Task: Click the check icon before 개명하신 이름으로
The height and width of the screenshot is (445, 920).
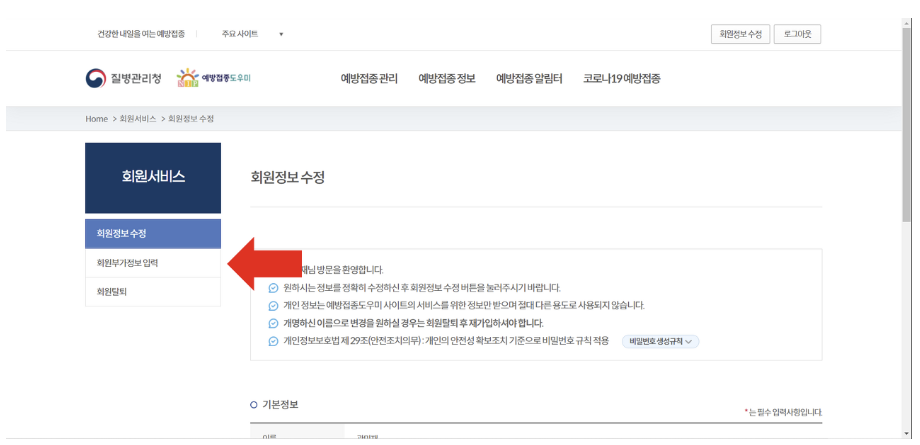Action: coord(273,323)
